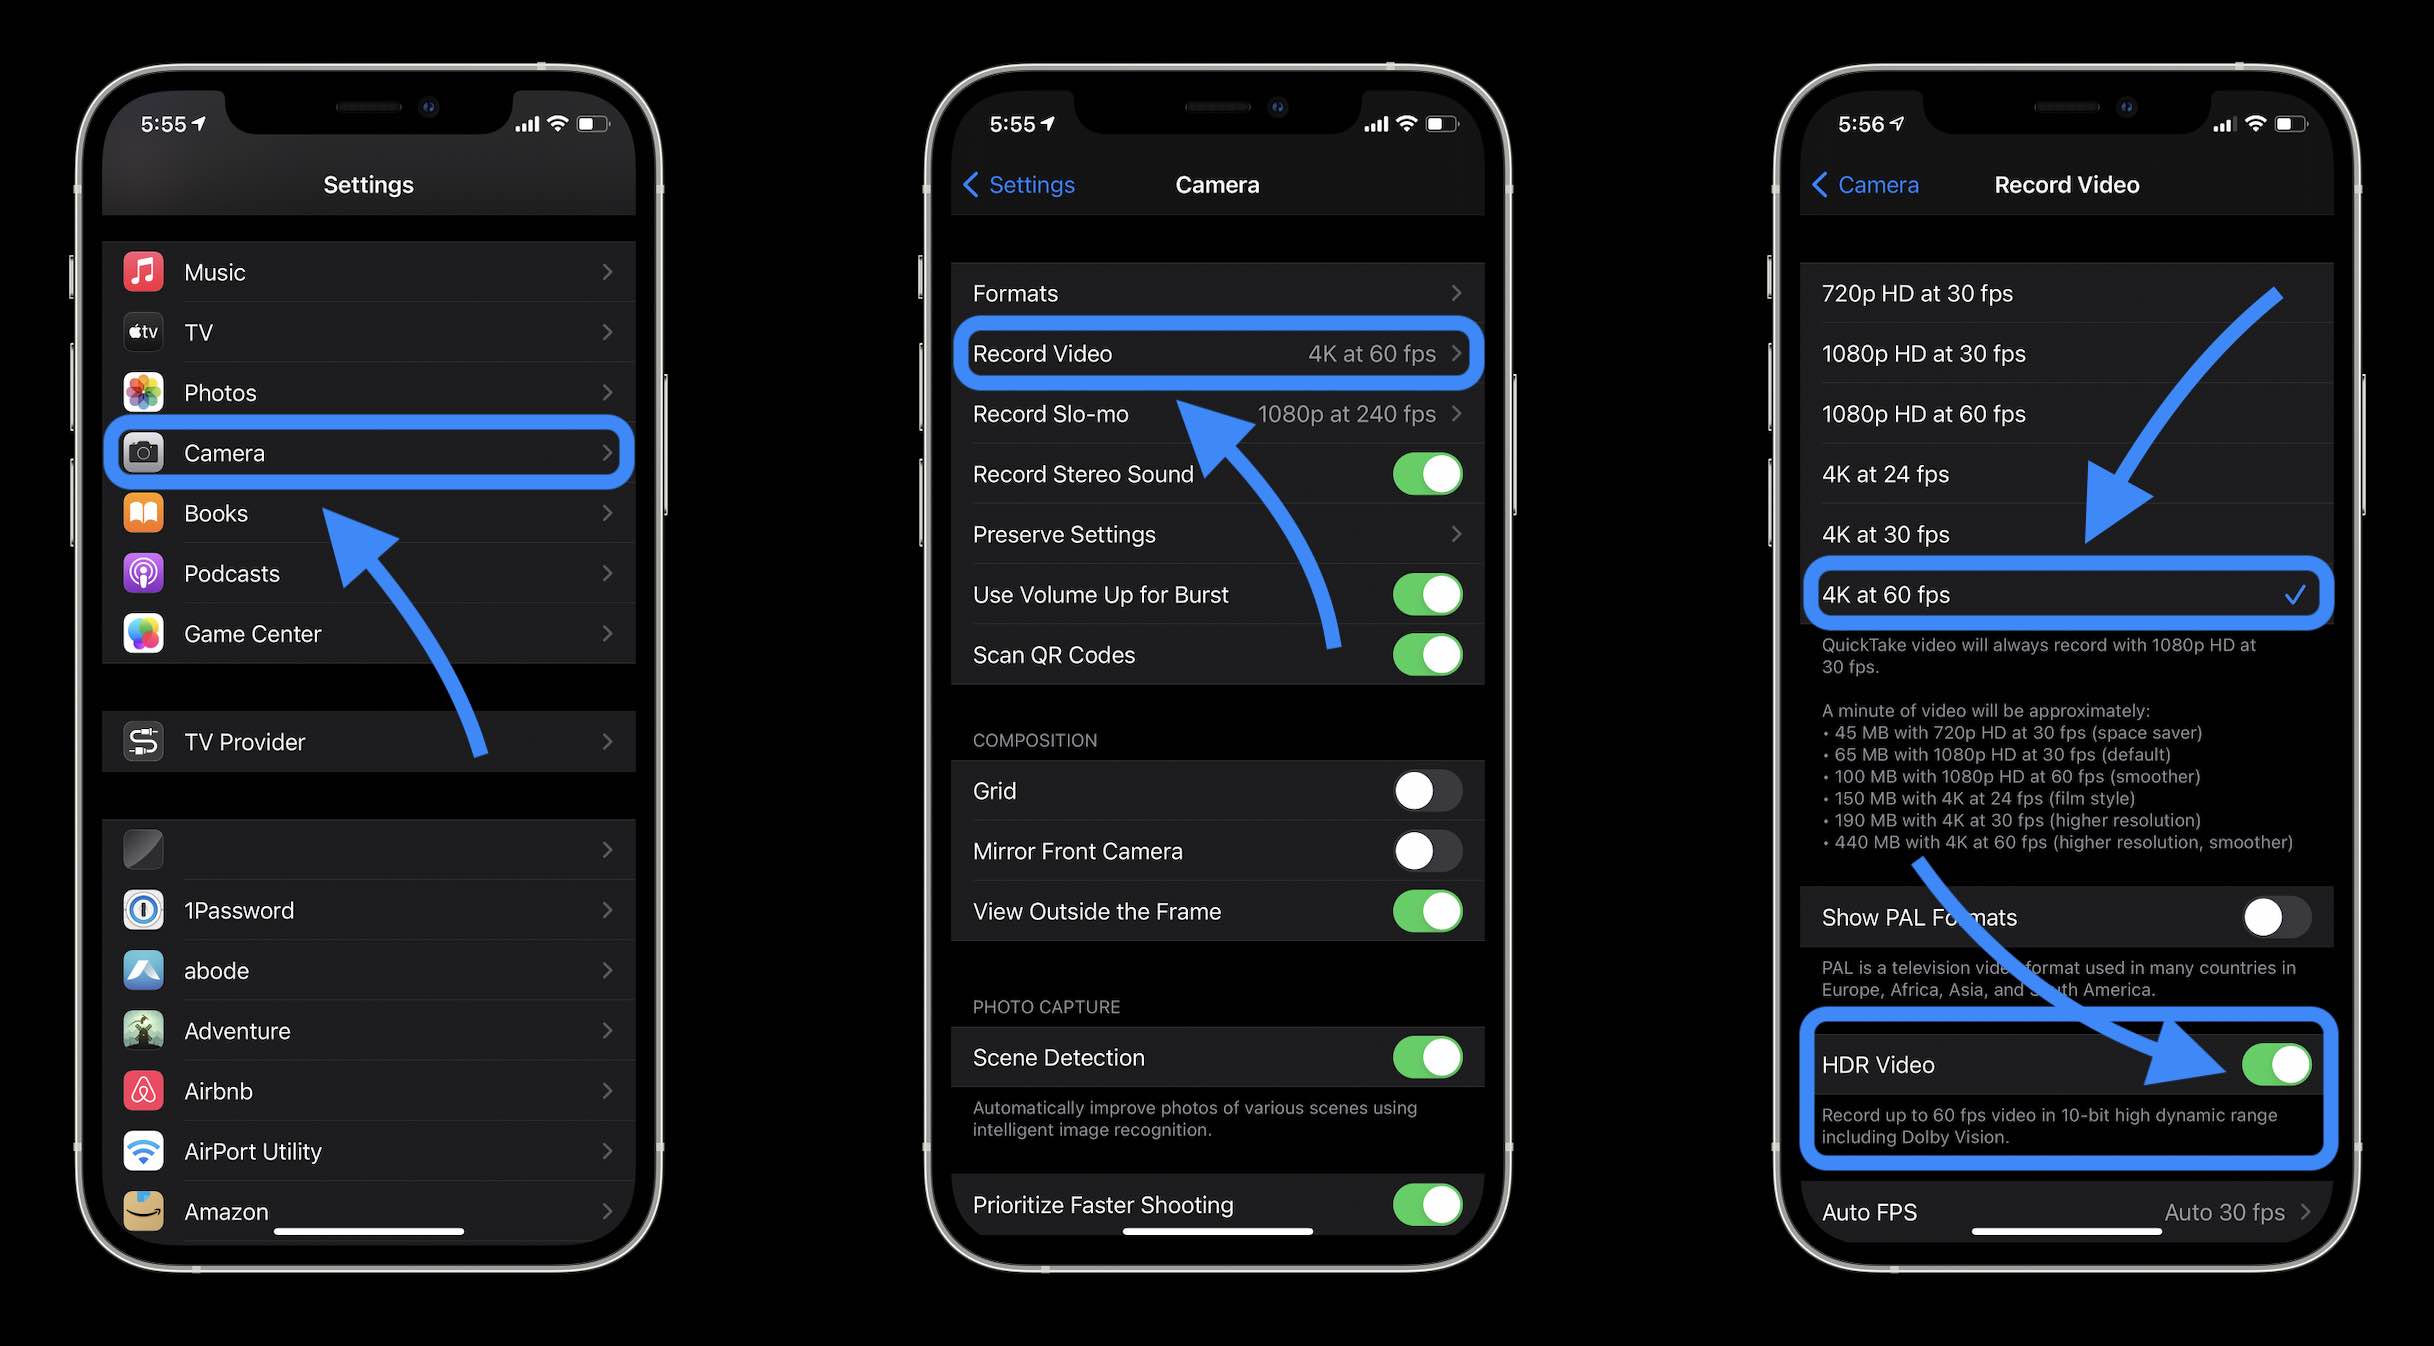
Task: Expand the Formats camera settings
Action: (1216, 292)
